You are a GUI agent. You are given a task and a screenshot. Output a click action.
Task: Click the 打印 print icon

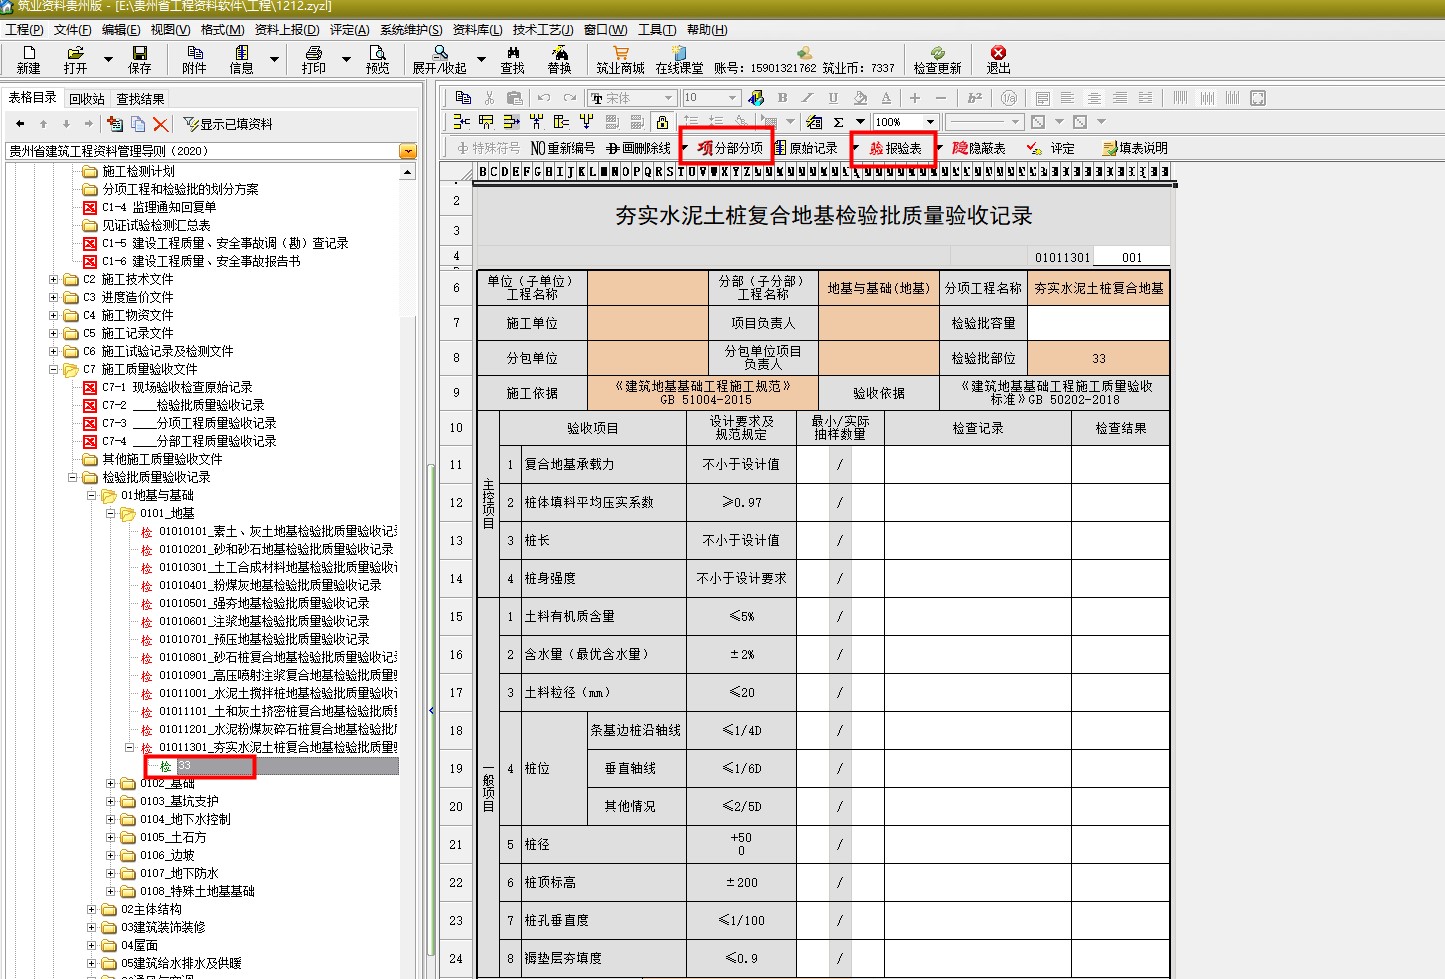coord(314,60)
